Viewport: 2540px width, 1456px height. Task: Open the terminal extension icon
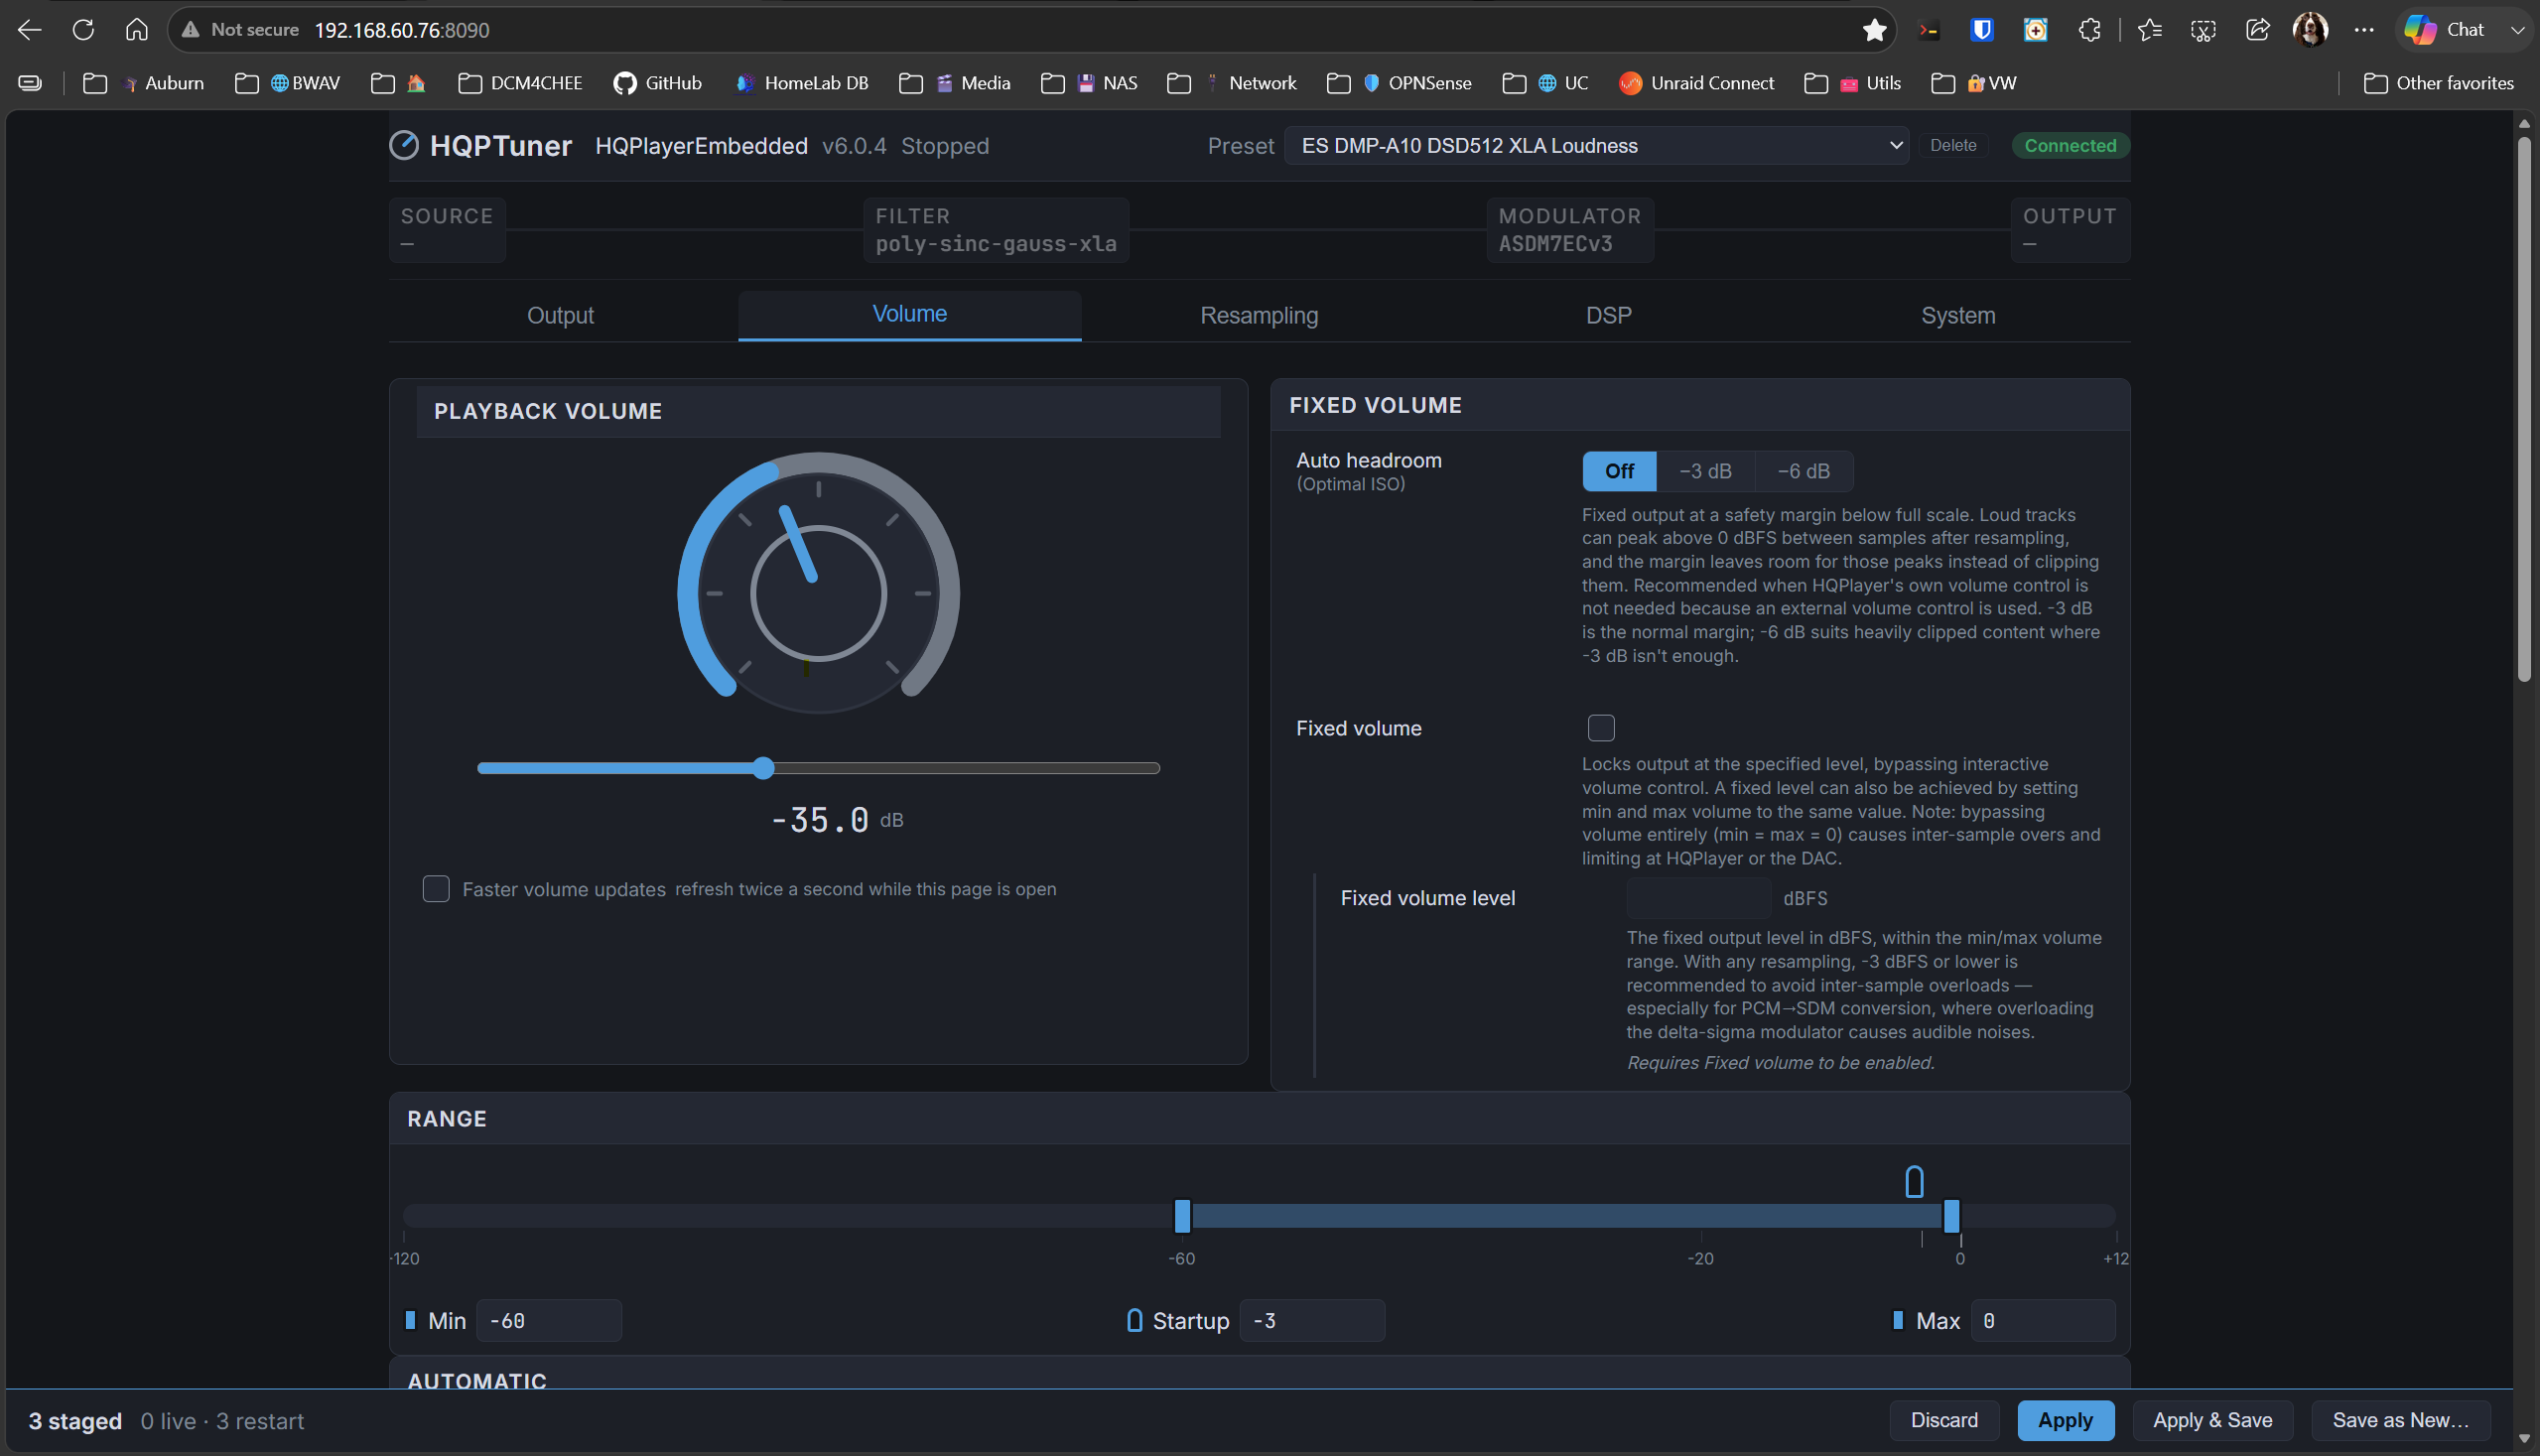[1928, 30]
